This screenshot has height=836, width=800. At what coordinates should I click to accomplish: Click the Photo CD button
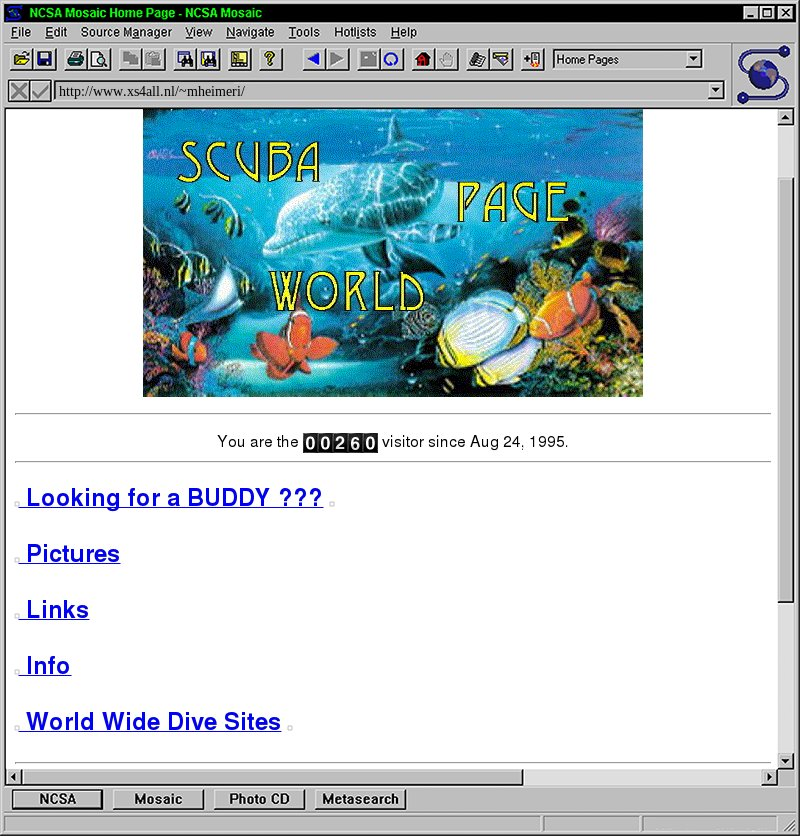259,799
